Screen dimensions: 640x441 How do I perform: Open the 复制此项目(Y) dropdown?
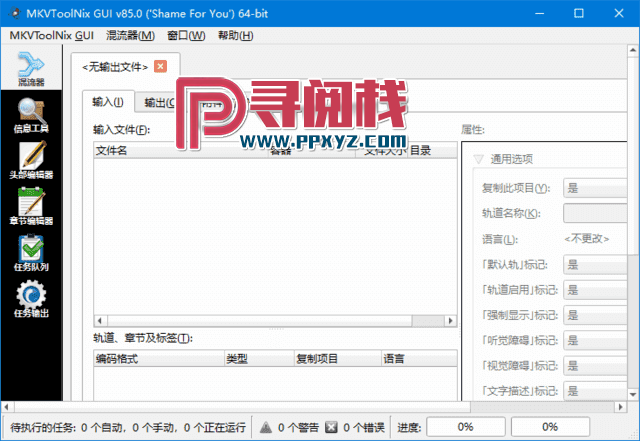[x=595, y=188]
